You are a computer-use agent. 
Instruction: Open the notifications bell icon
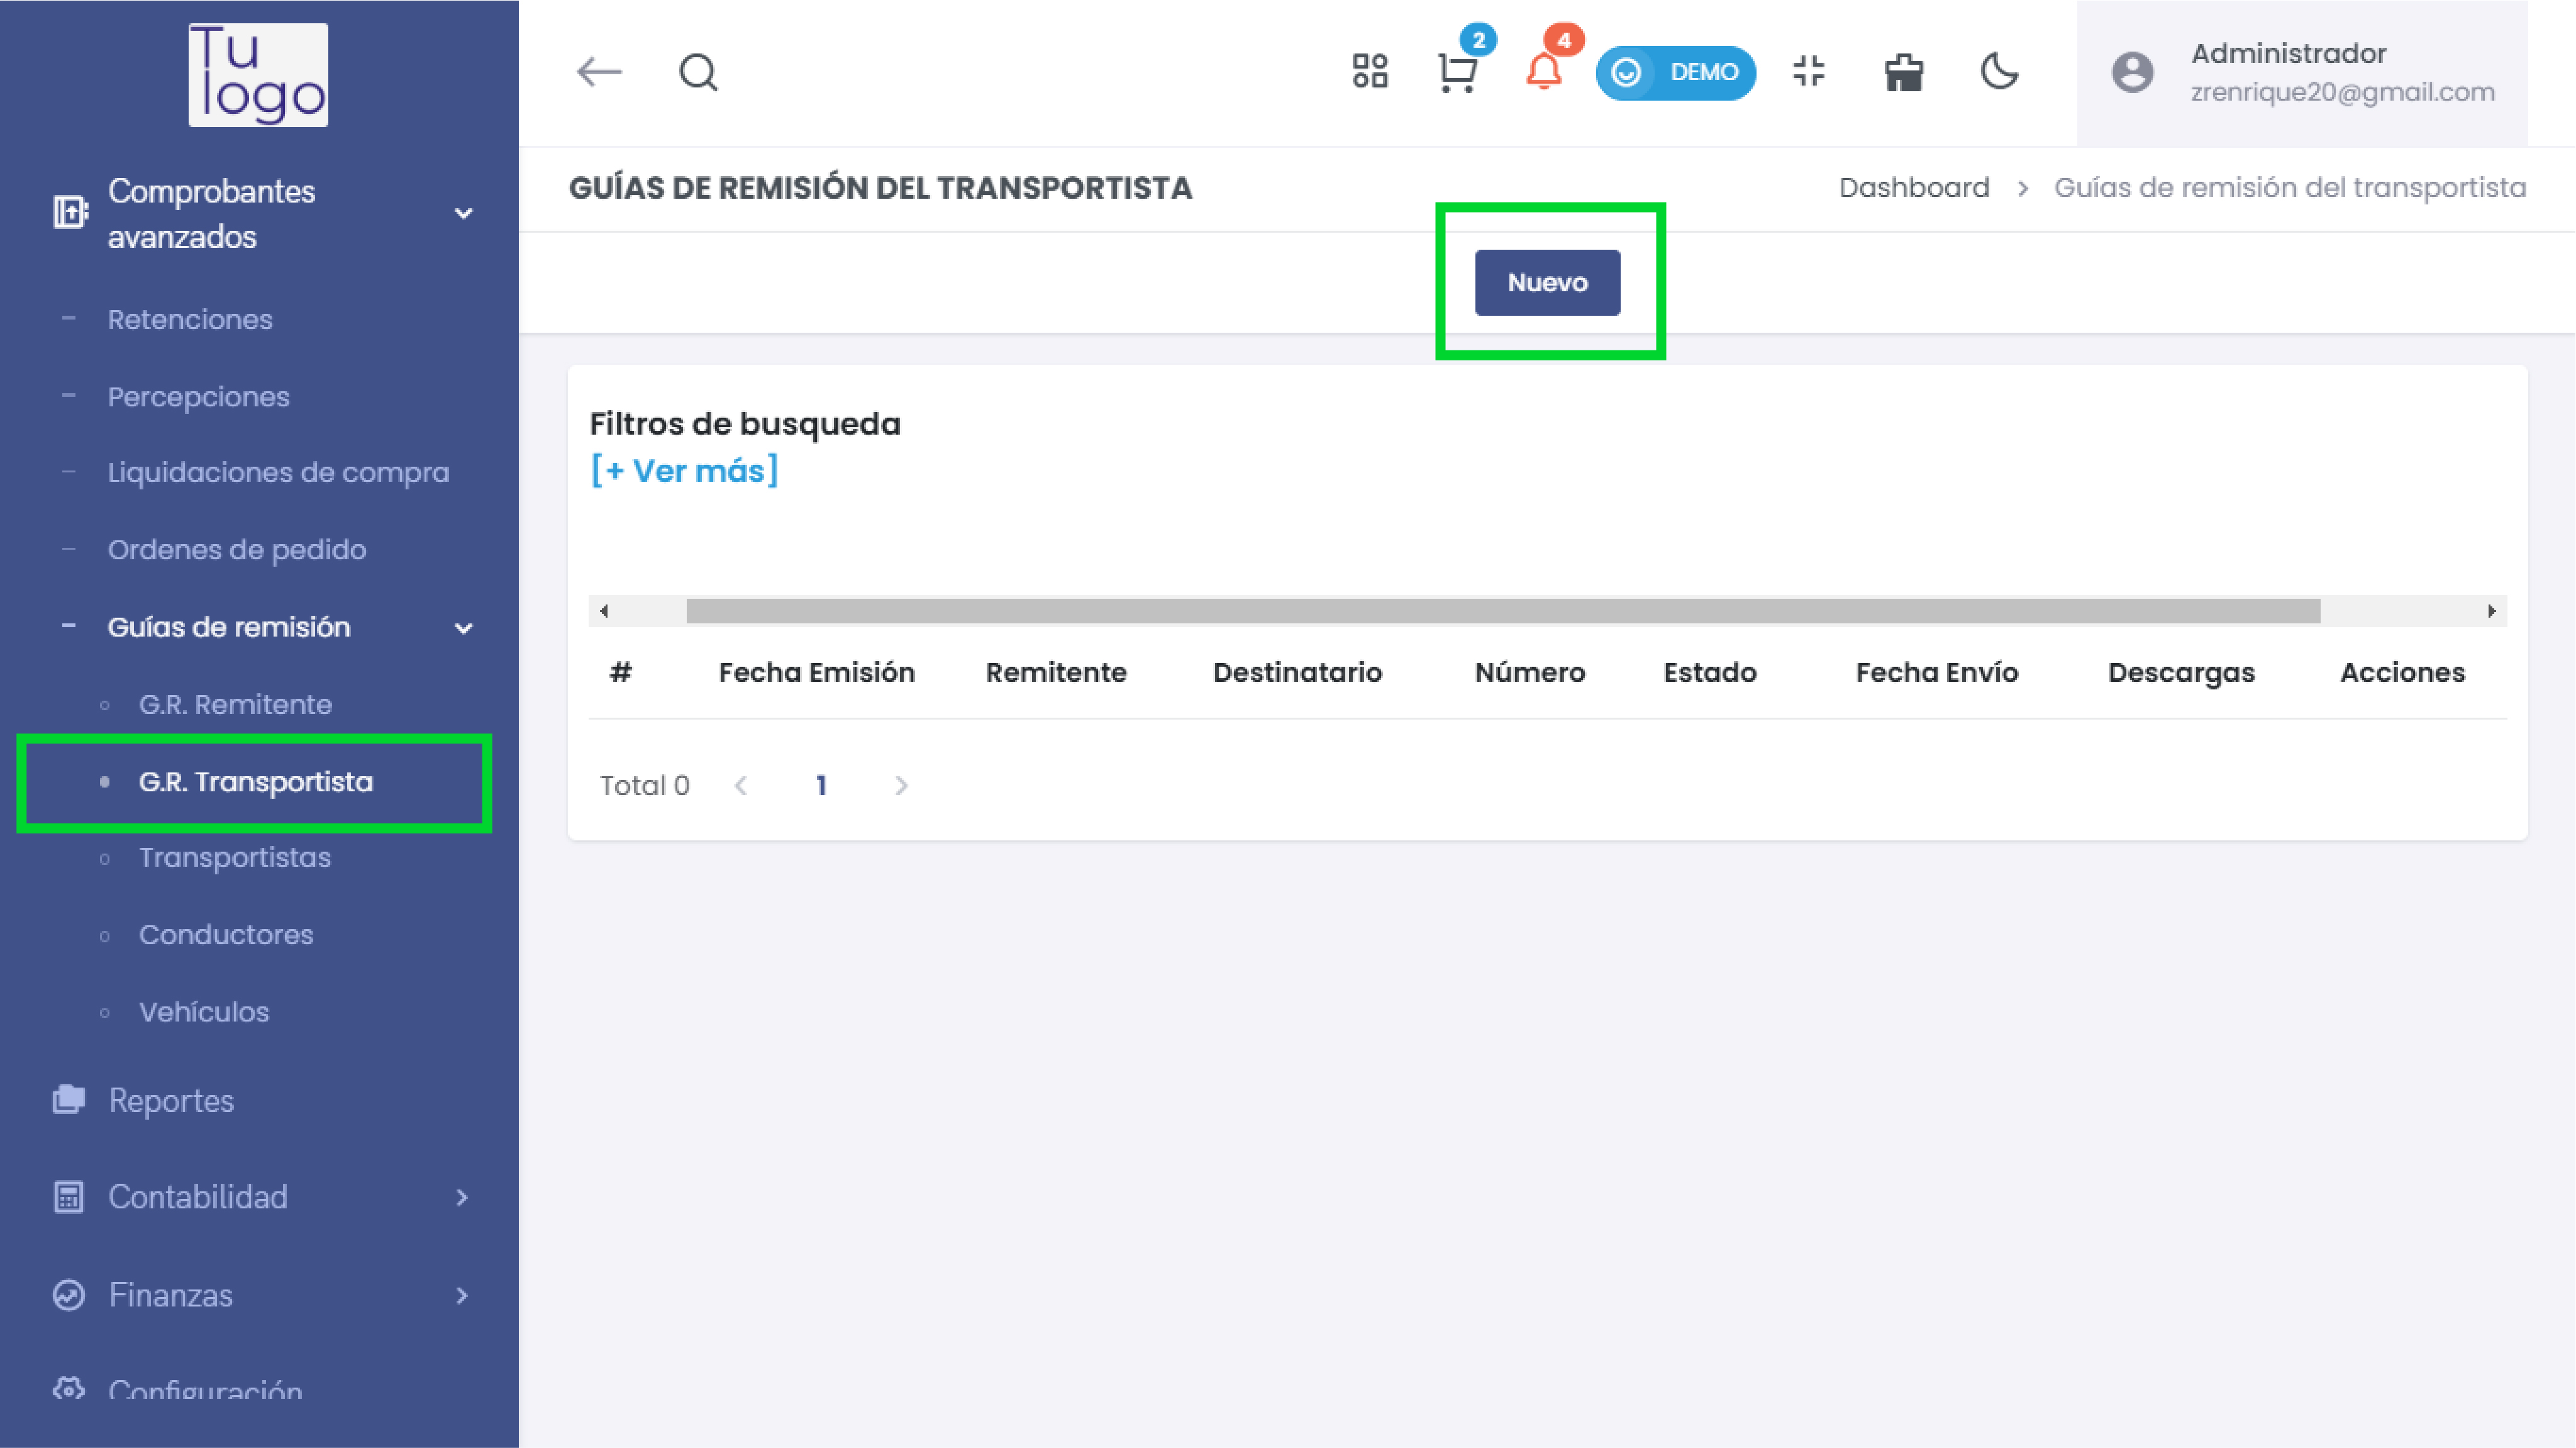(x=1543, y=72)
